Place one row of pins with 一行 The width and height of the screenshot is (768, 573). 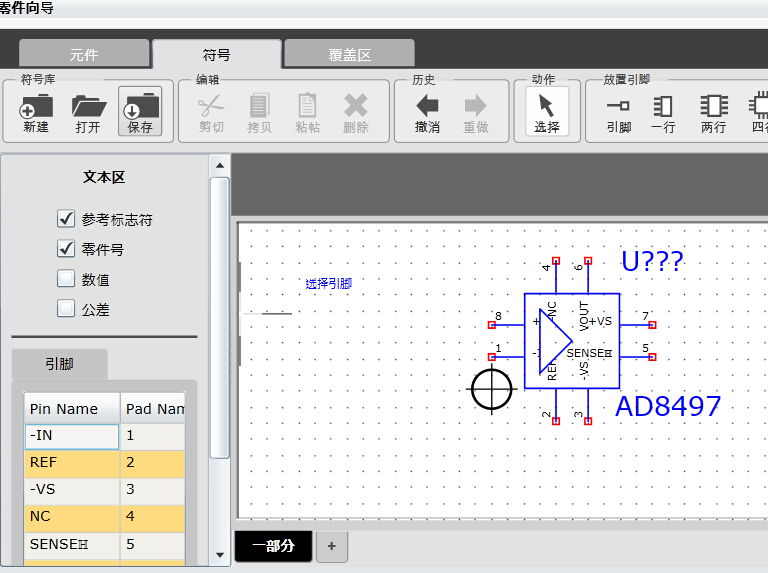click(x=663, y=114)
